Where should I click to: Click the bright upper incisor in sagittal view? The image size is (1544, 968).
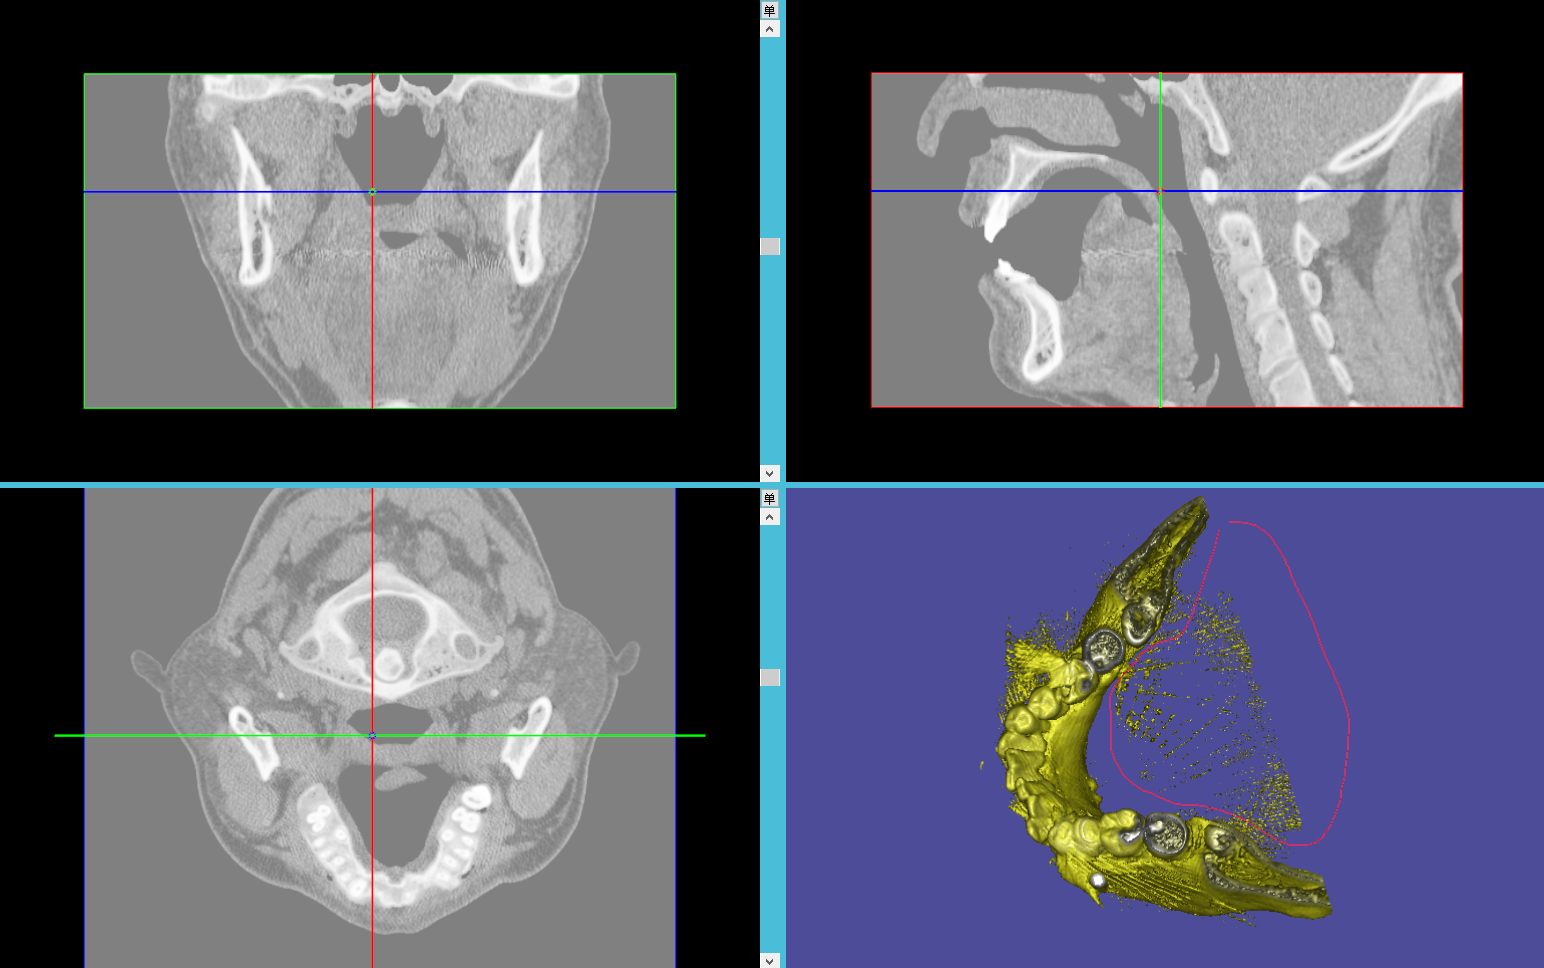coord(995,217)
